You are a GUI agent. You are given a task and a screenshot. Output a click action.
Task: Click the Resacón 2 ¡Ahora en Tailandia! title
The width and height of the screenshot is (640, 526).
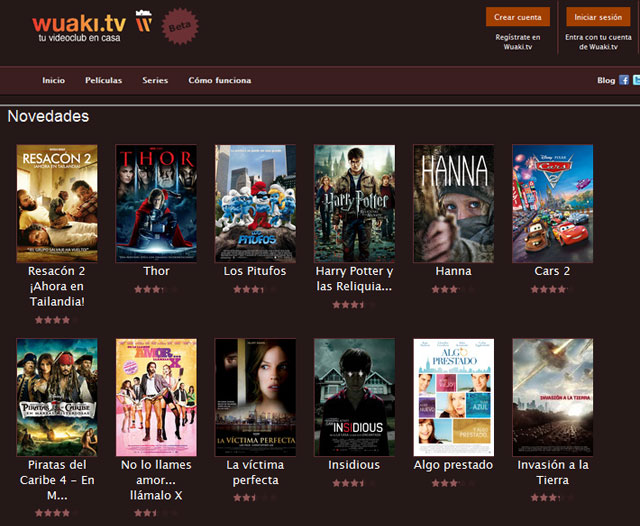click(57, 286)
